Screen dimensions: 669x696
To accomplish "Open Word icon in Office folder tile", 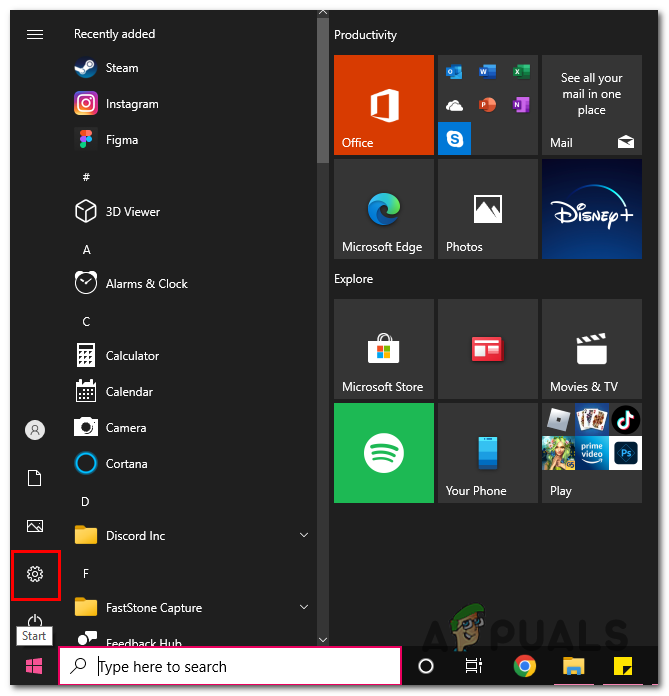I will (x=487, y=71).
